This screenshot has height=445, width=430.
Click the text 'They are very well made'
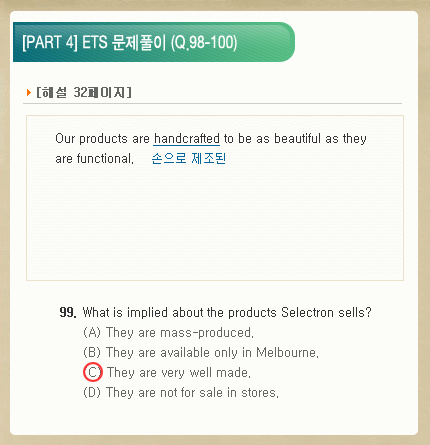(x=179, y=372)
